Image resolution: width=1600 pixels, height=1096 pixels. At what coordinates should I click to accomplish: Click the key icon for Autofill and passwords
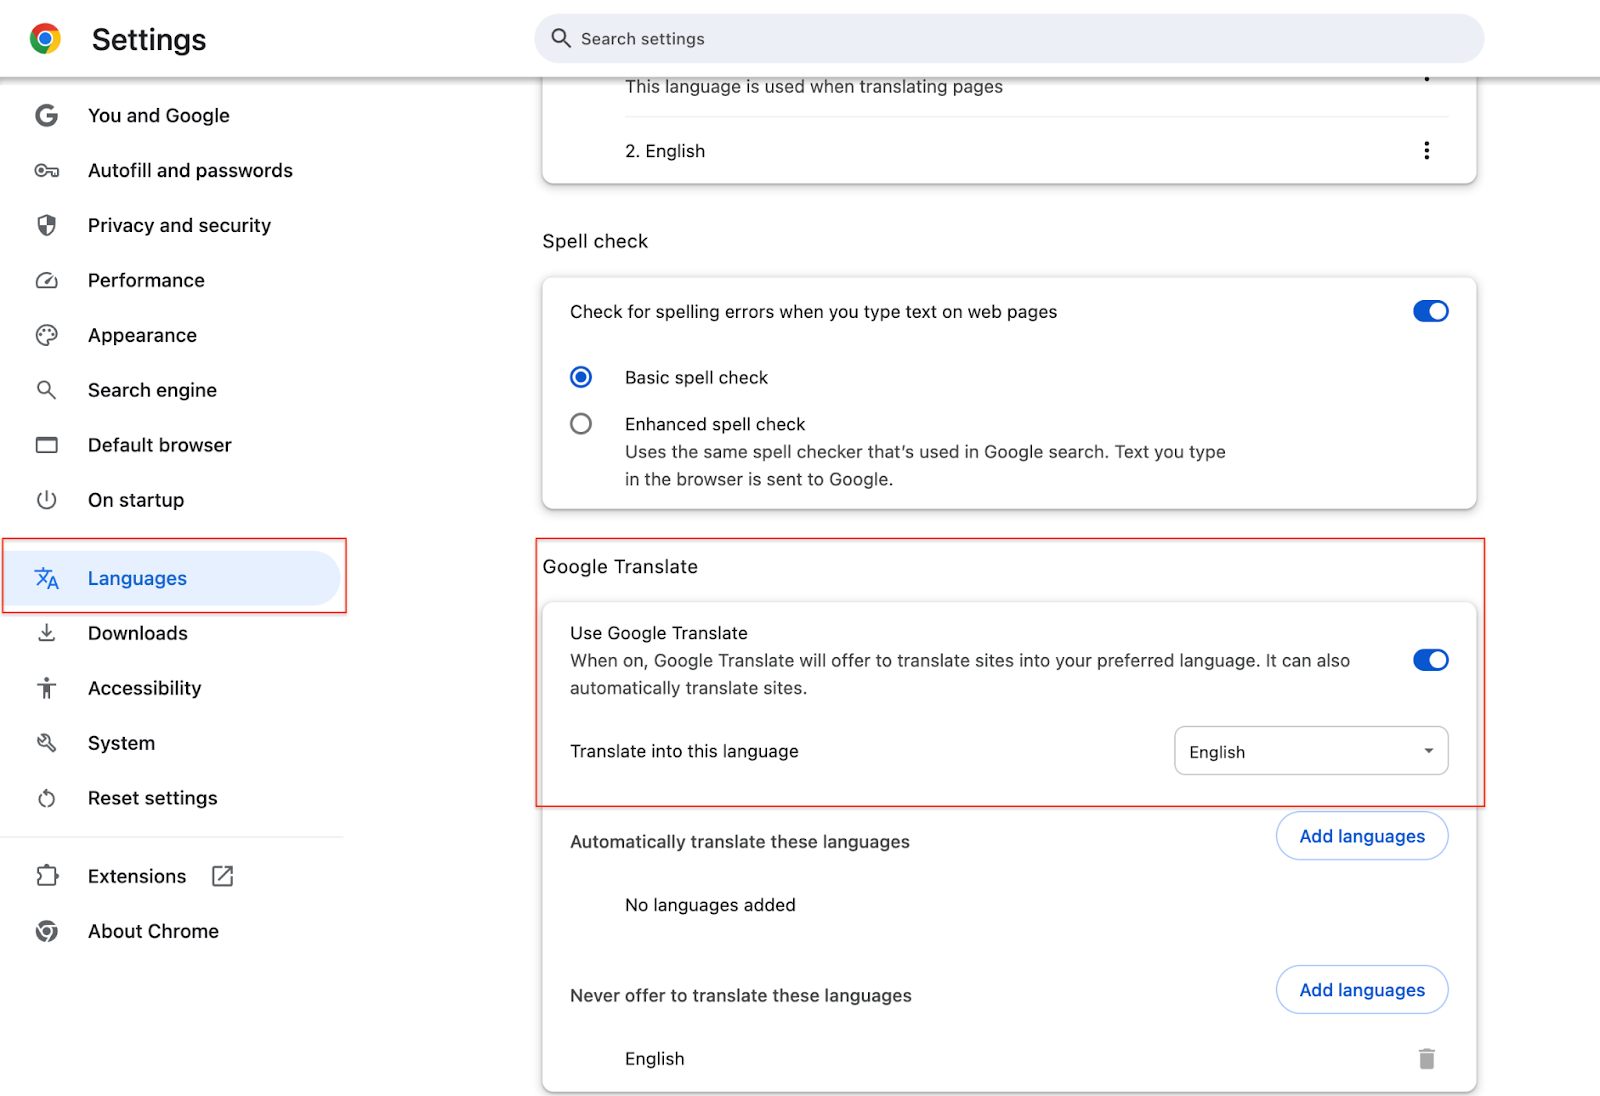coord(46,170)
